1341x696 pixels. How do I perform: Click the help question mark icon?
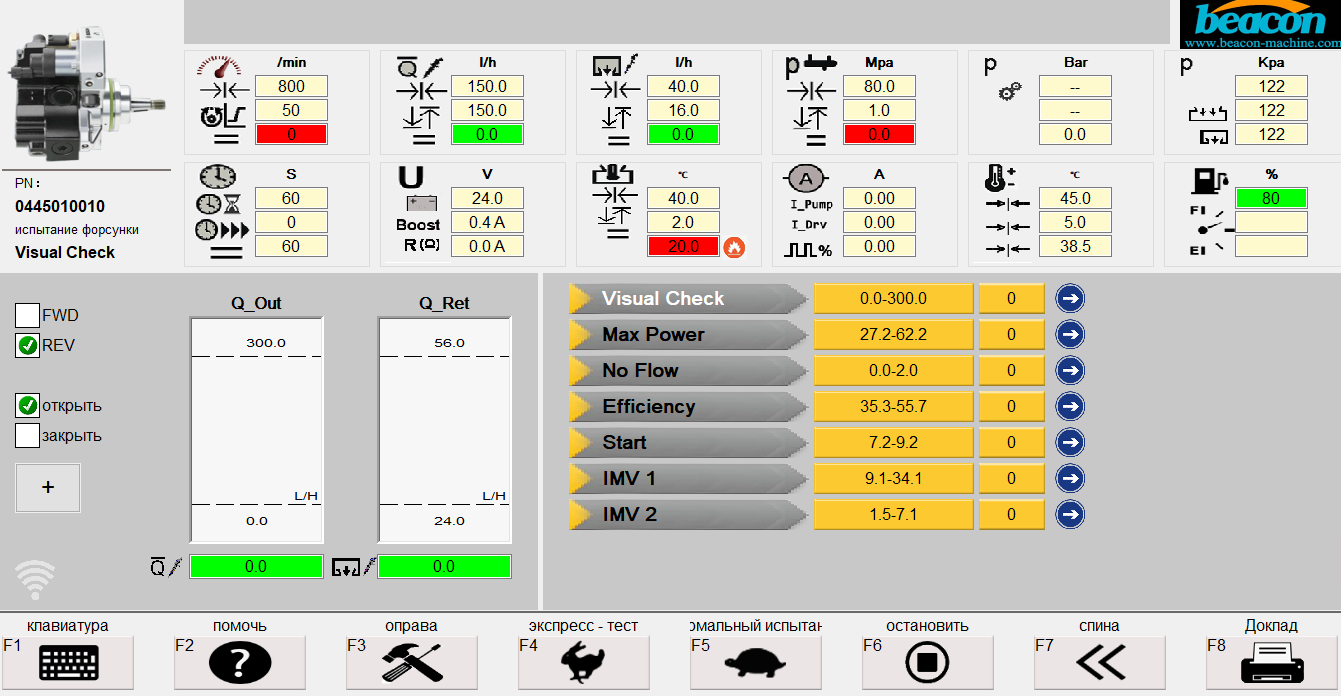point(240,662)
